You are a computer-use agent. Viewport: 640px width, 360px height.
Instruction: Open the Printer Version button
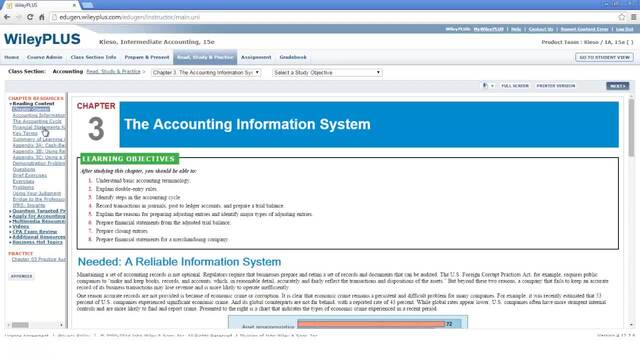coord(556,86)
